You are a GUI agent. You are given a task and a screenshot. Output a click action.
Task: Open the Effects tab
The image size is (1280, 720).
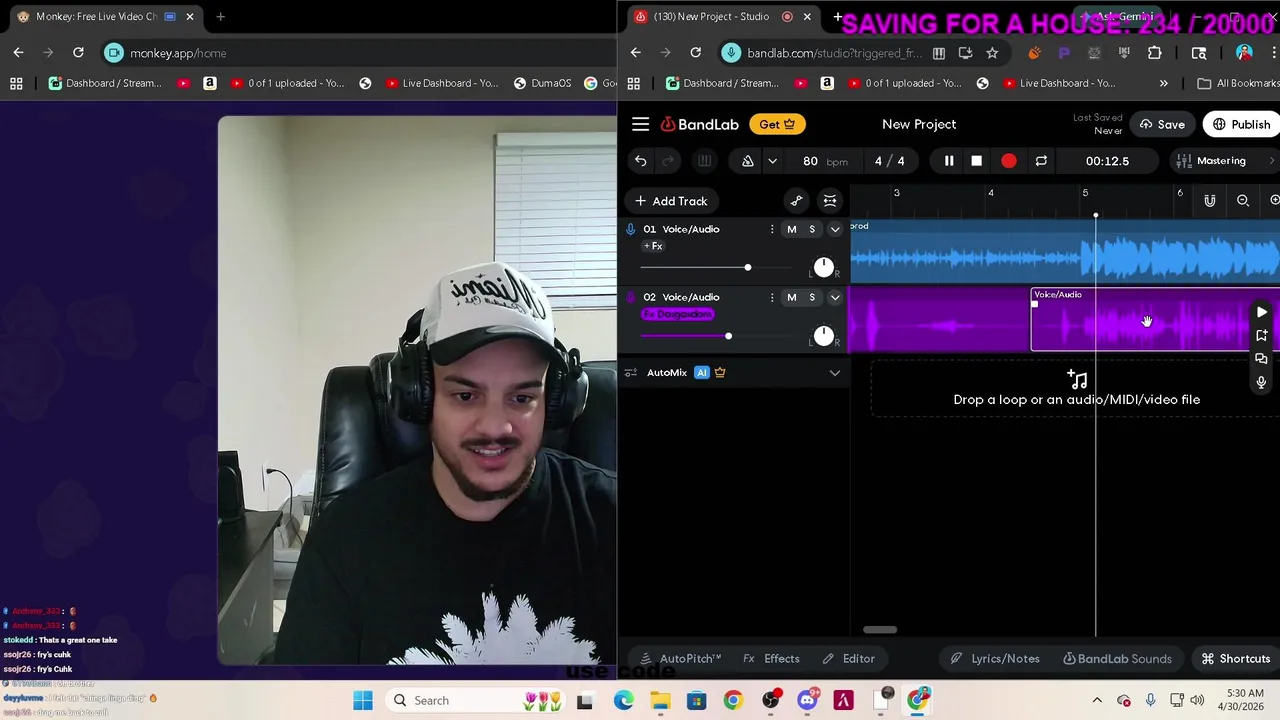coord(771,659)
